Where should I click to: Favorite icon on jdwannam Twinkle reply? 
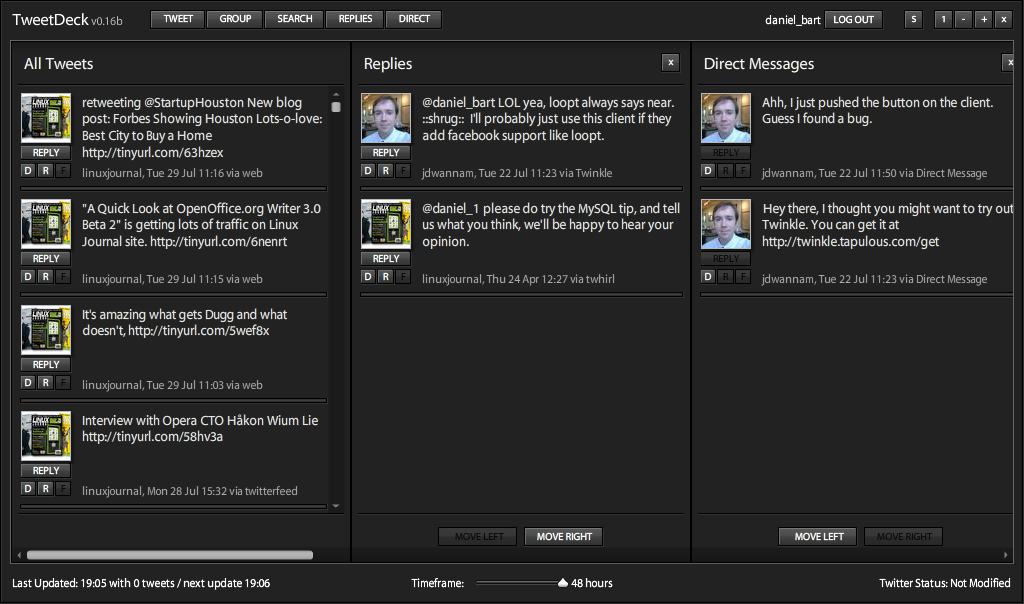(x=403, y=170)
